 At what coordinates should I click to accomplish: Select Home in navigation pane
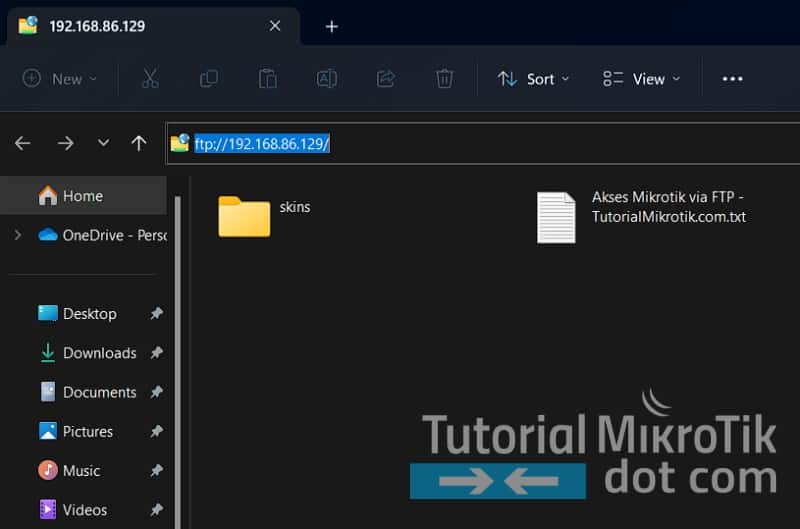(x=83, y=195)
